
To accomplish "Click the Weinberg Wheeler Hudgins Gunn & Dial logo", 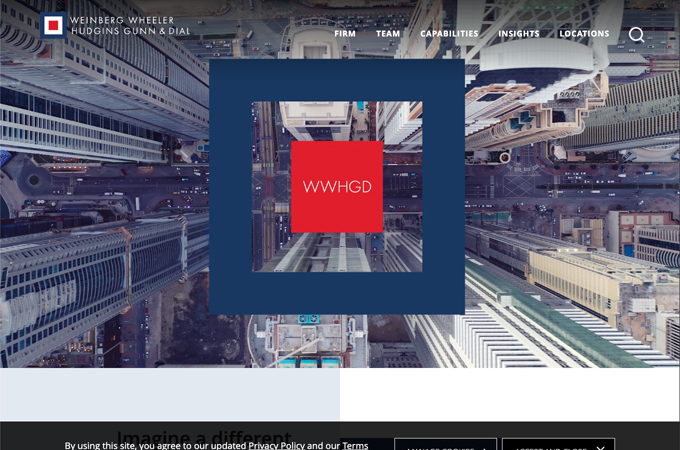I will point(115,26).
